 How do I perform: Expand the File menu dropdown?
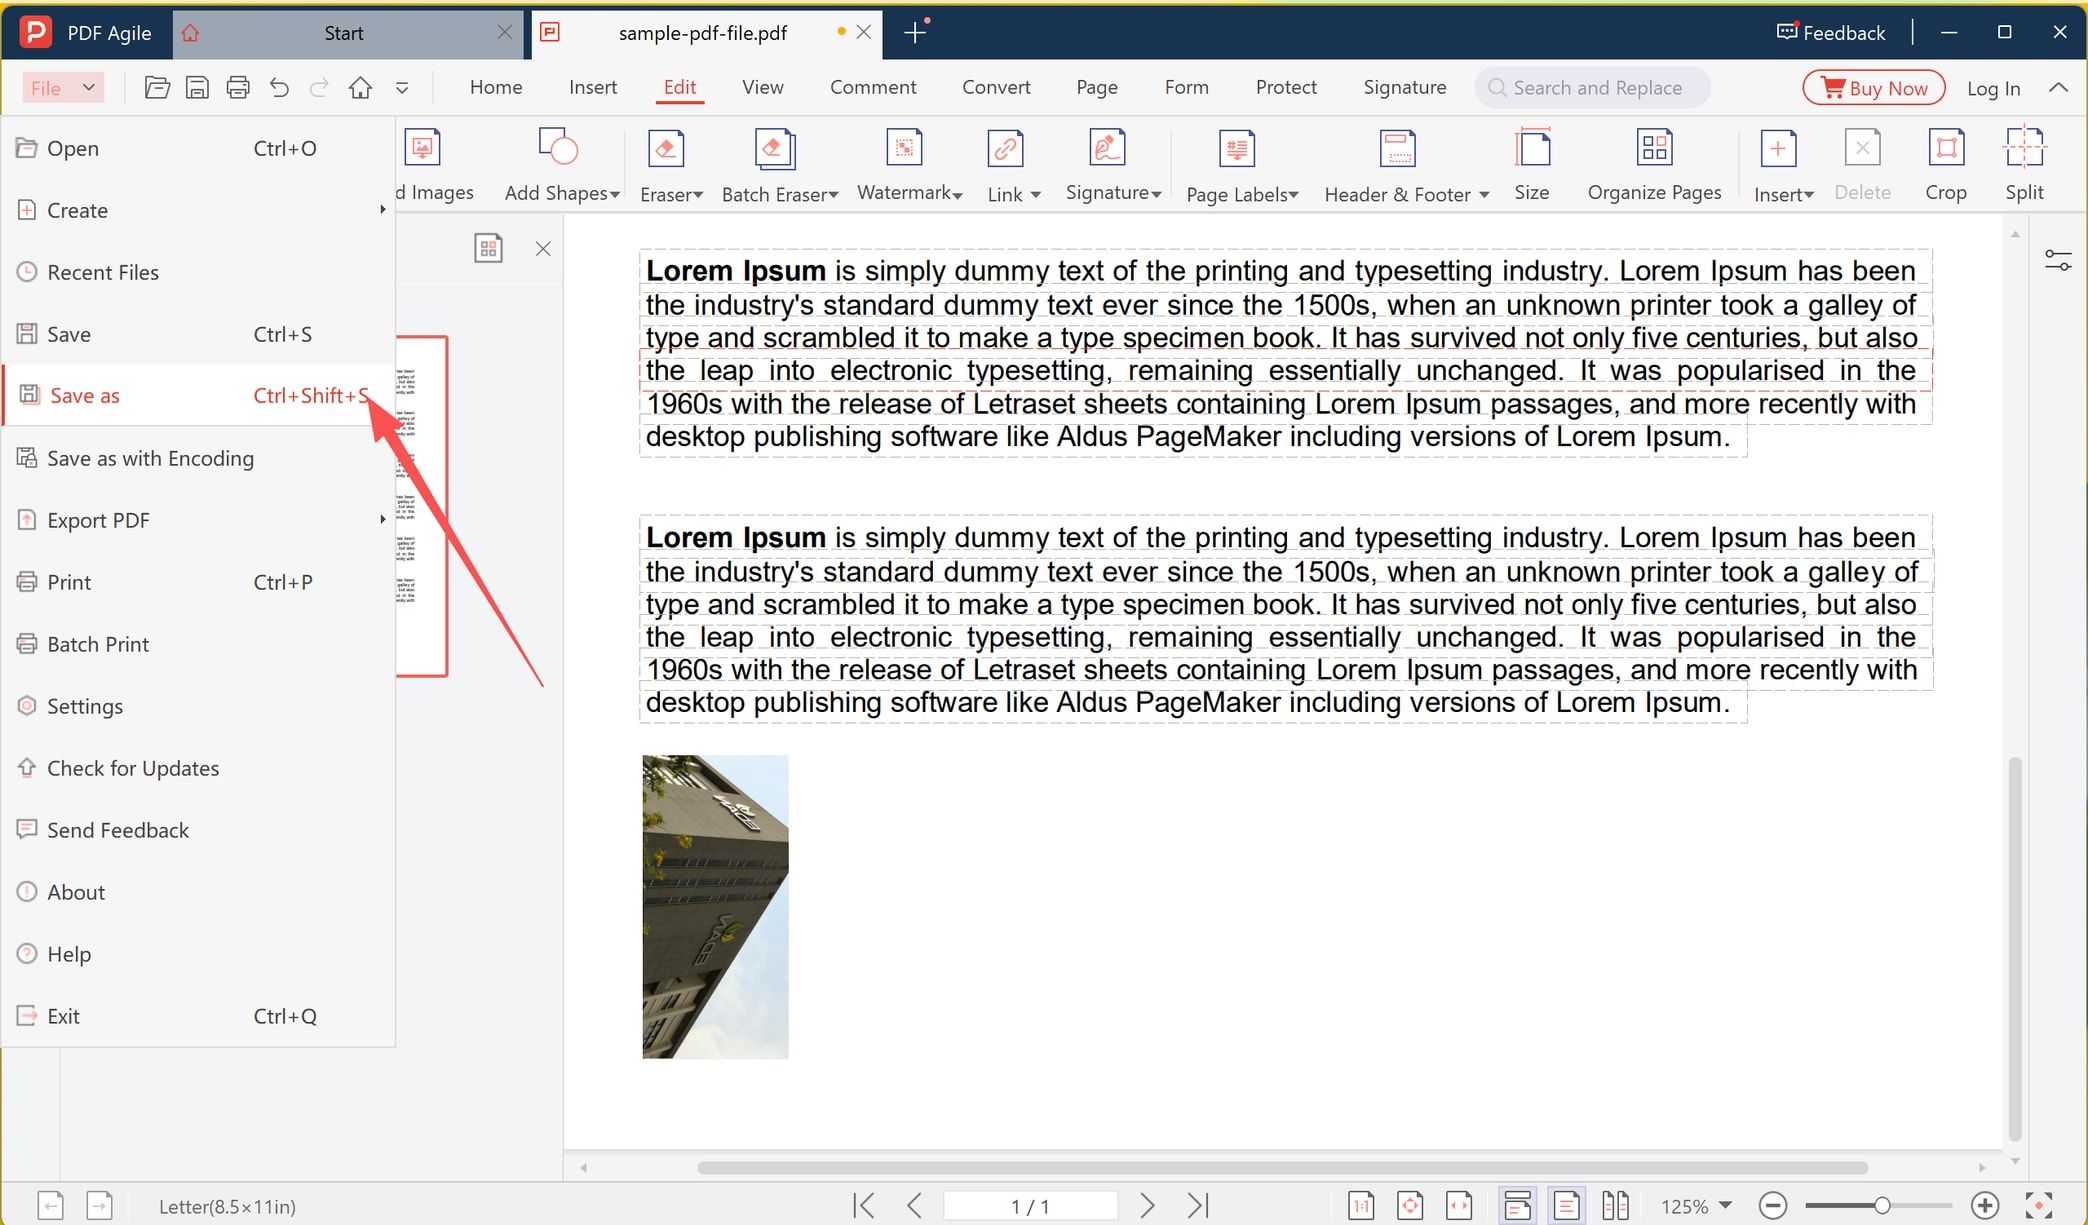tap(62, 88)
